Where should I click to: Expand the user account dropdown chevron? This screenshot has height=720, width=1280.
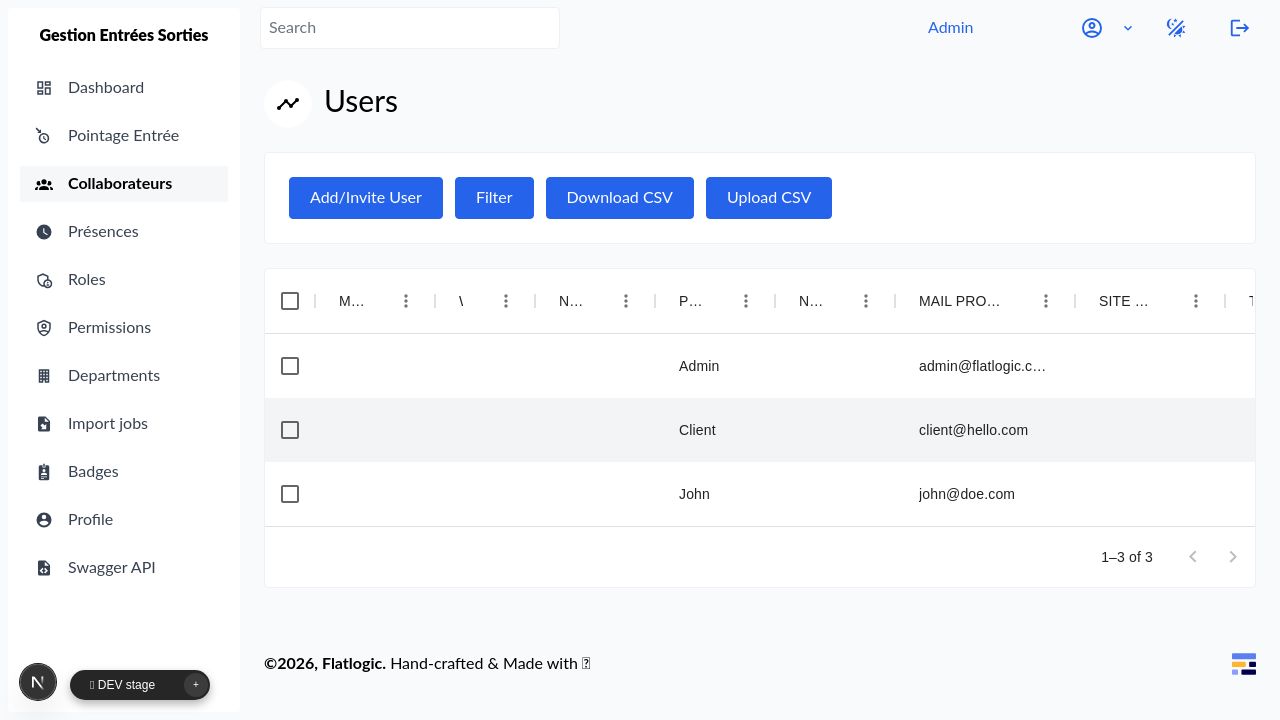pyautogui.click(x=1128, y=28)
